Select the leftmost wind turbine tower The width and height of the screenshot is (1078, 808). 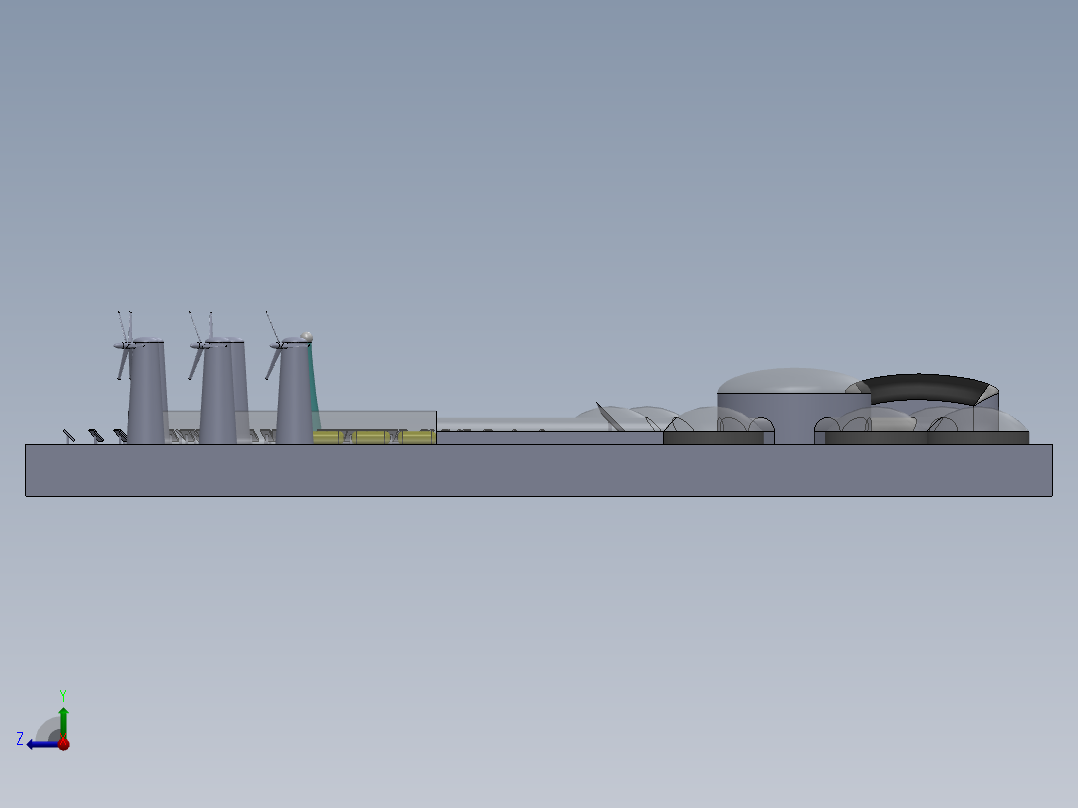pyautogui.click(x=146, y=392)
